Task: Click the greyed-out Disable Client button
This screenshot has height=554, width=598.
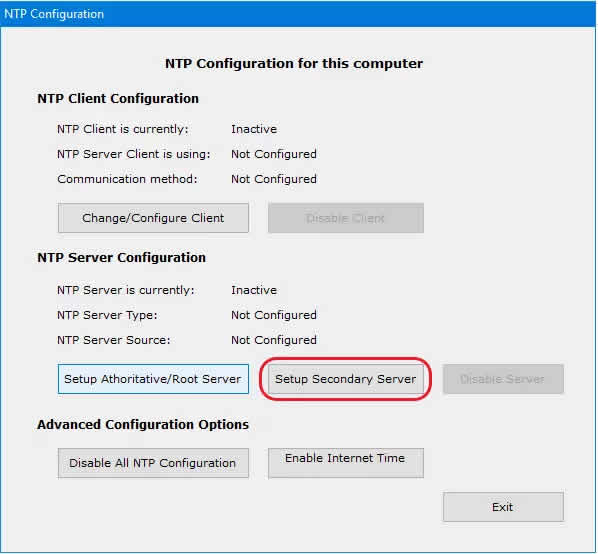Action: [x=346, y=218]
